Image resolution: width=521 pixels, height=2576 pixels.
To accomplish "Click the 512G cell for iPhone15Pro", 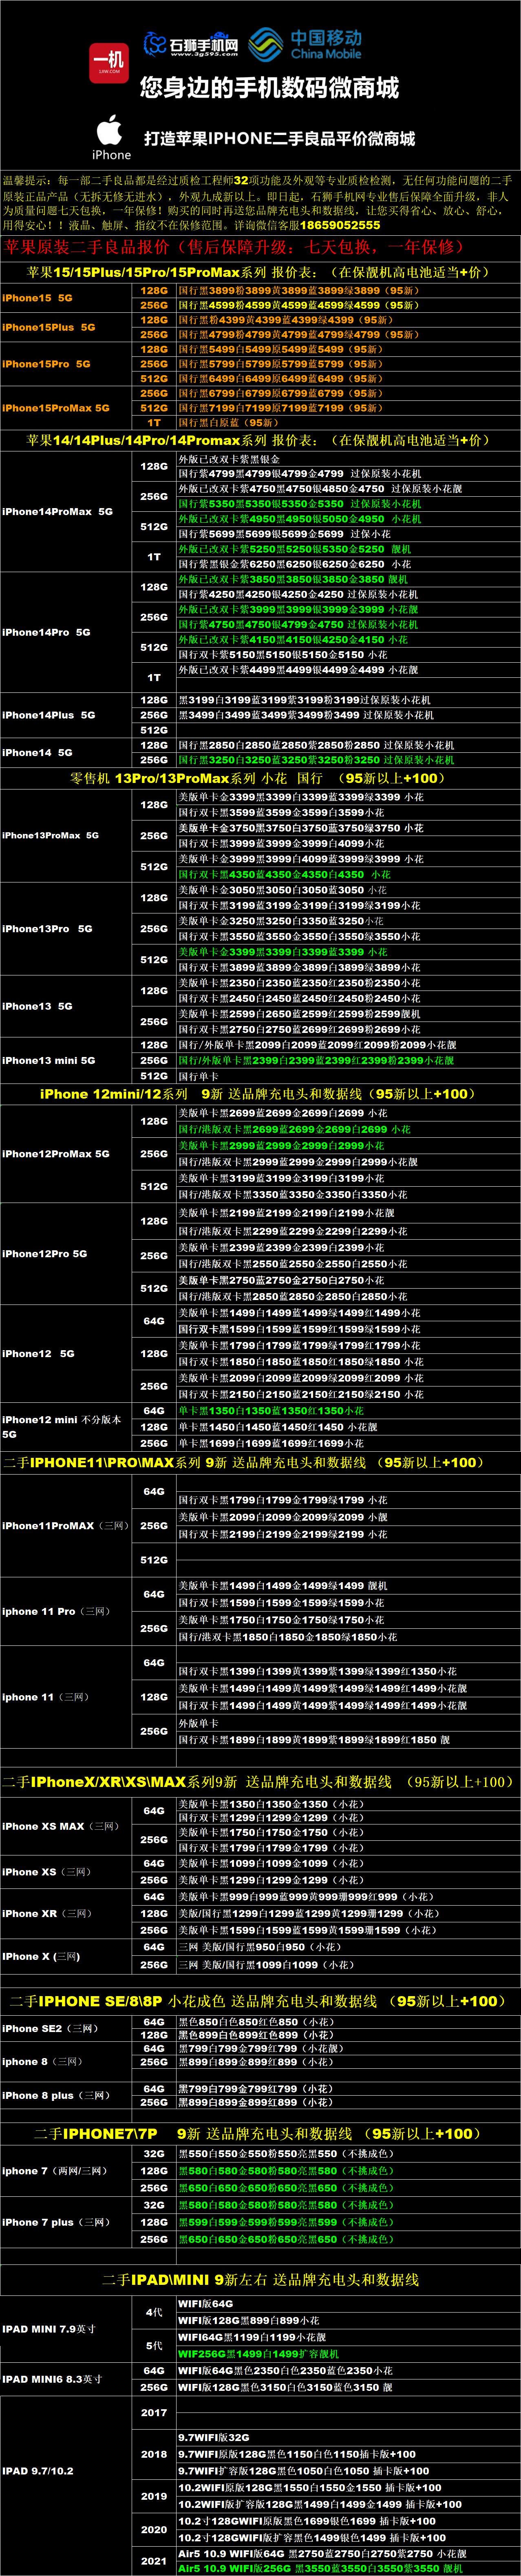I will pyautogui.click(x=154, y=379).
